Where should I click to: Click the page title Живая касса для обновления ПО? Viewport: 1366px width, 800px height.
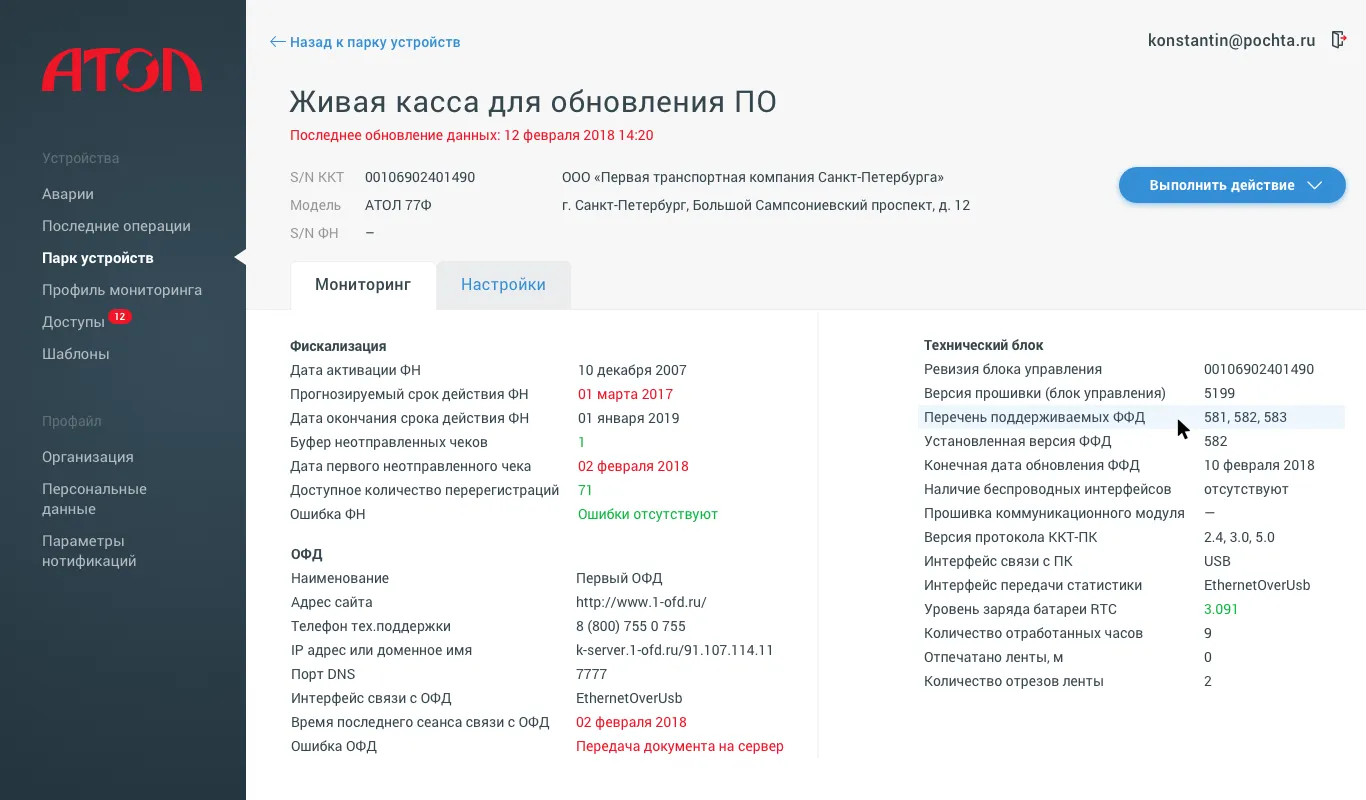533,102
